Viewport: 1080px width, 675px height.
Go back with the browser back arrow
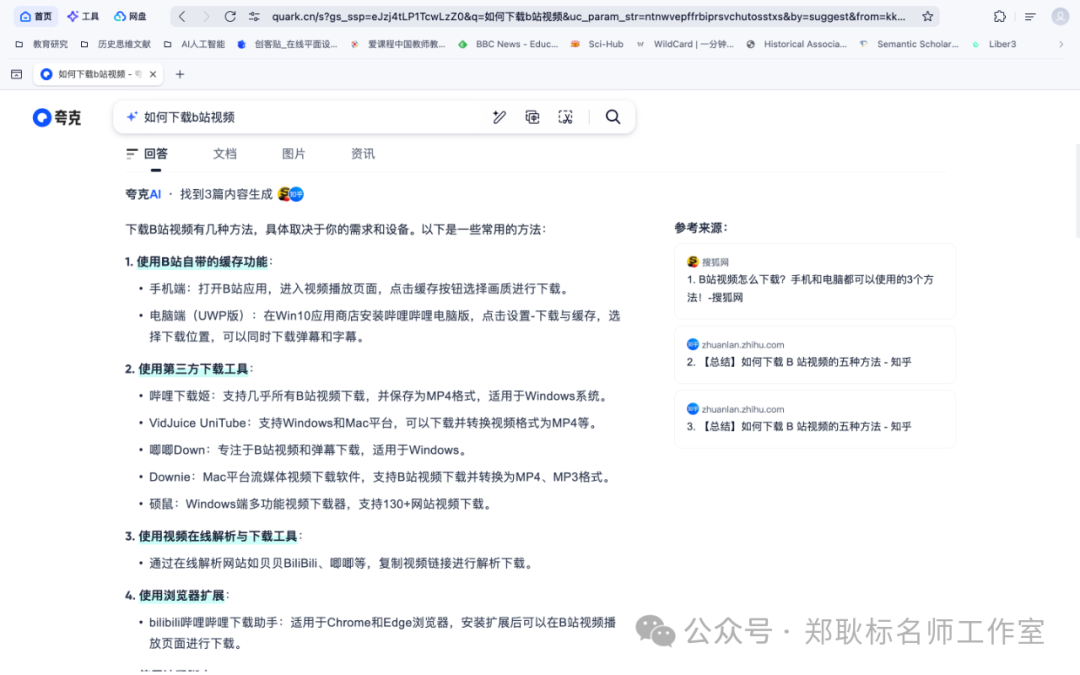tap(182, 17)
